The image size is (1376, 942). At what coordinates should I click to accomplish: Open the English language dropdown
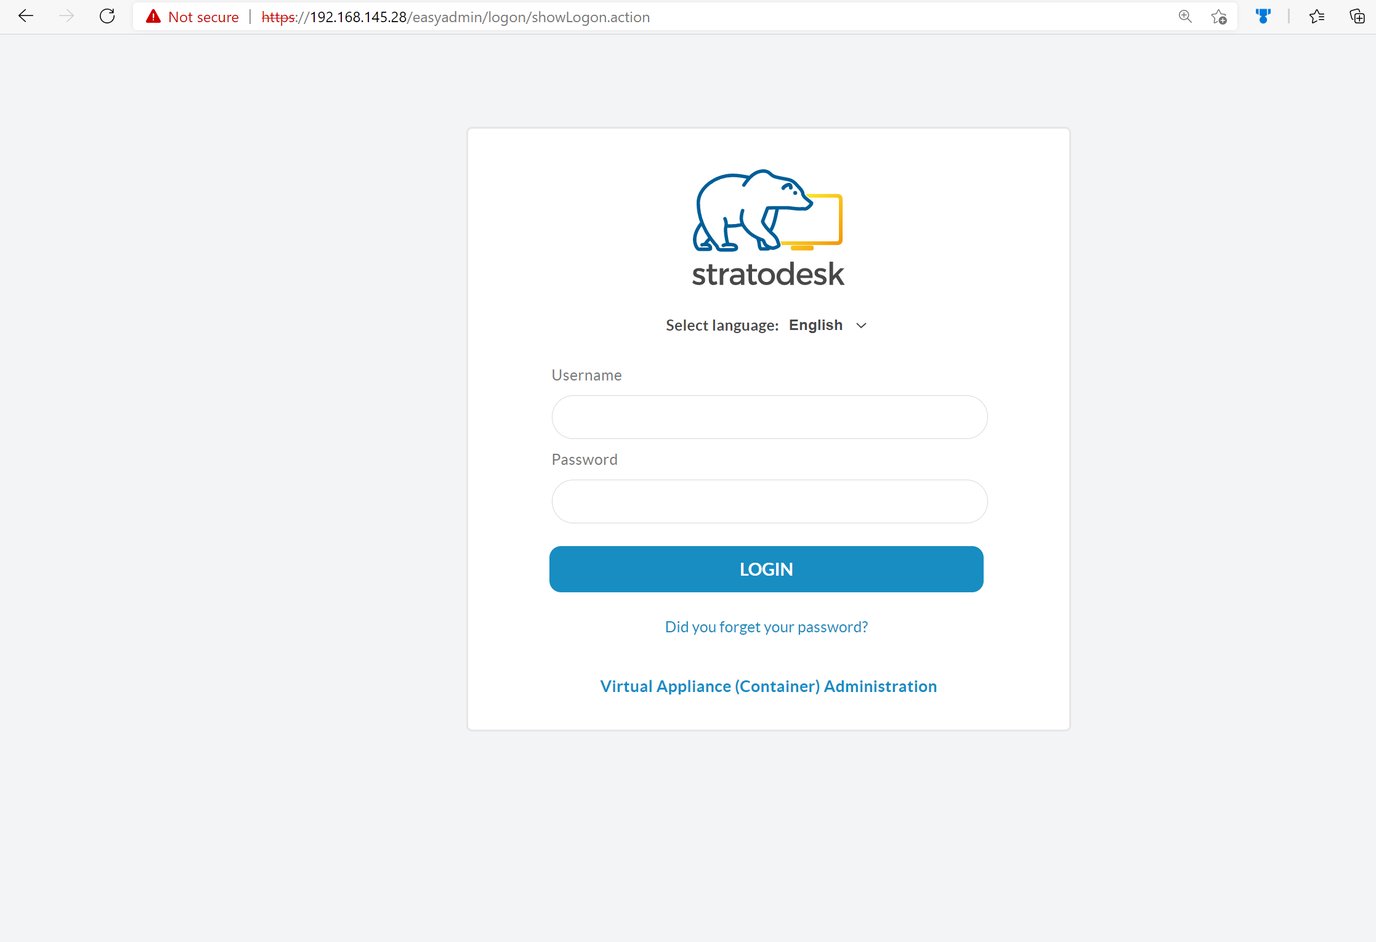tap(816, 325)
